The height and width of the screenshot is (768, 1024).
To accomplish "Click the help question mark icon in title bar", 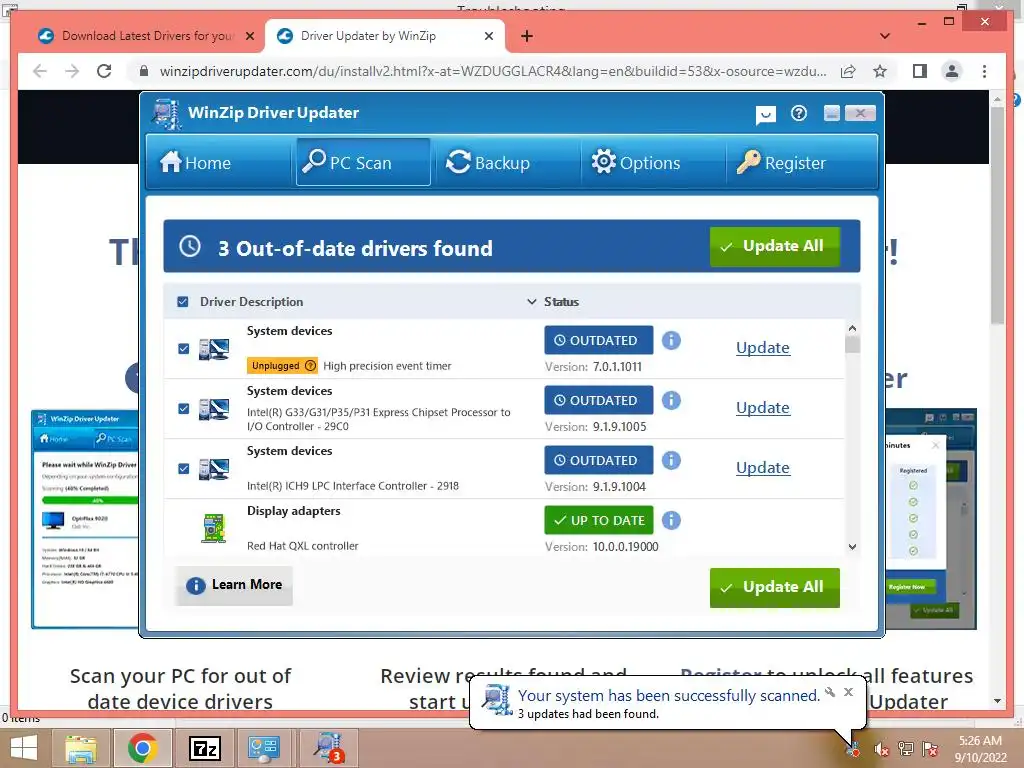I will [799, 114].
